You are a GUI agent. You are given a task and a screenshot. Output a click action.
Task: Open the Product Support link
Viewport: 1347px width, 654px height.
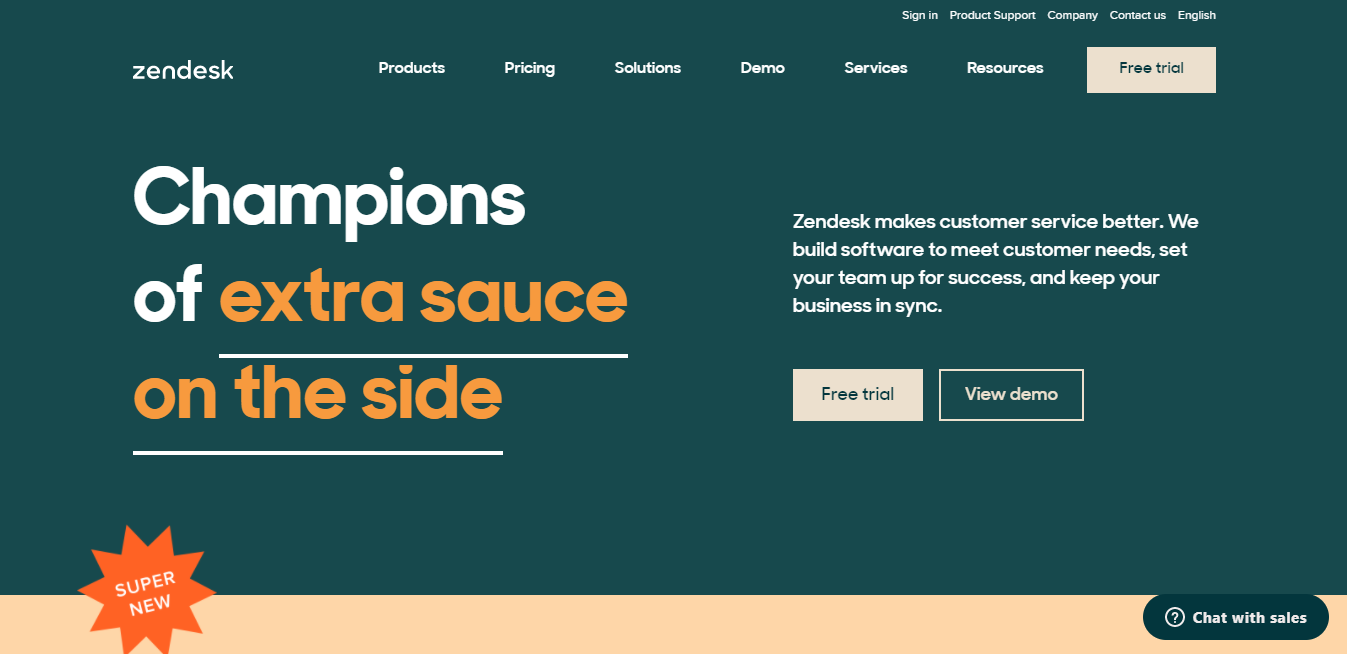point(993,15)
